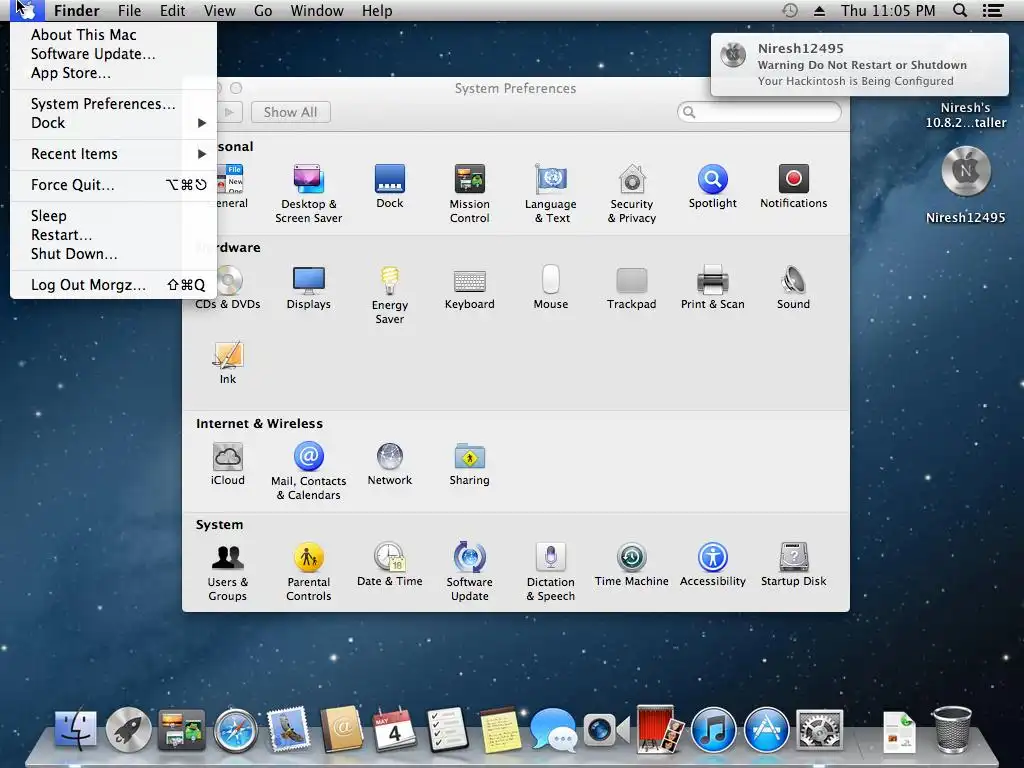Open Parental Controls pane
The image size is (1024, 768).
tap(308, 571)
